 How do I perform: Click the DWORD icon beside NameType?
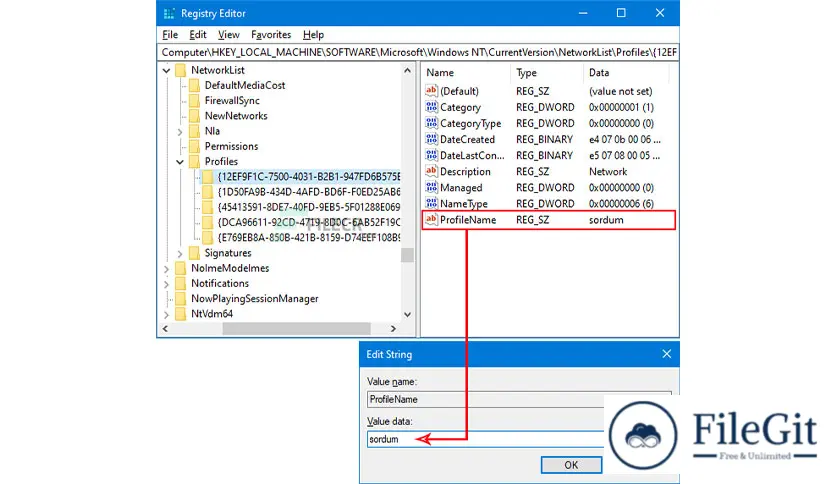[431, 203]
